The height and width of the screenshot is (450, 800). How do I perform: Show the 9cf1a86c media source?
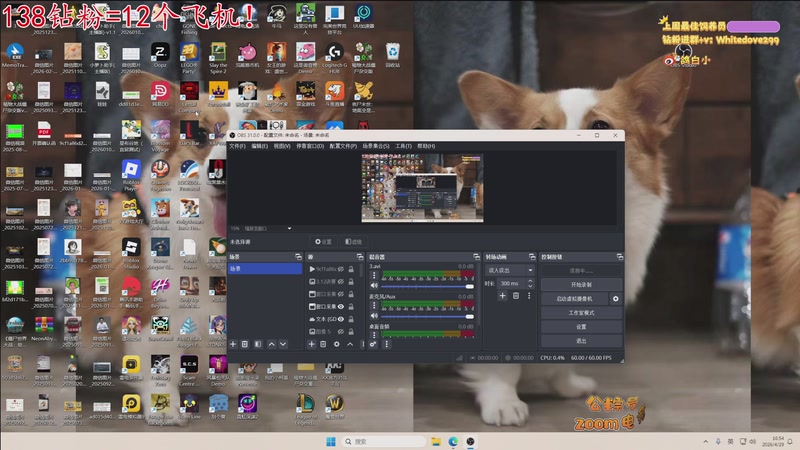pyautogui.click(x=341, y=269)
